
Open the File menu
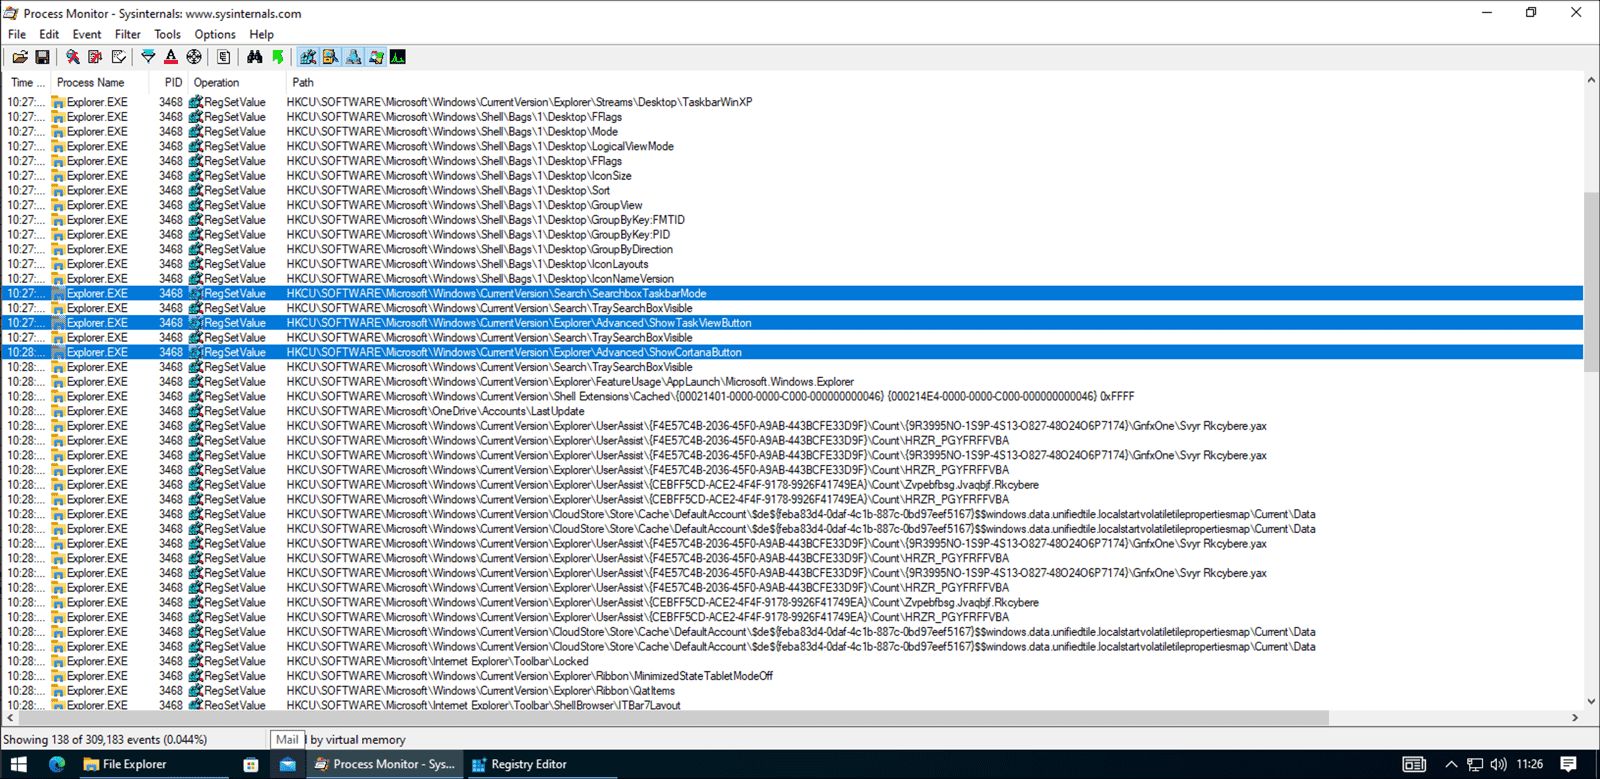tap(17, 34)
